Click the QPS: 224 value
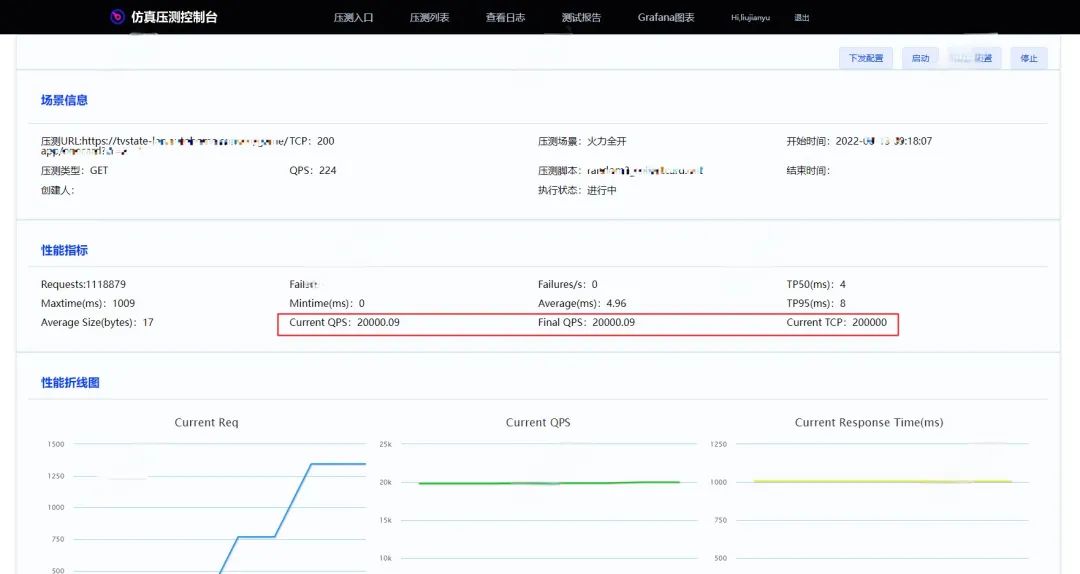Viewport: 1080px width, 574px height. [313, 170]
